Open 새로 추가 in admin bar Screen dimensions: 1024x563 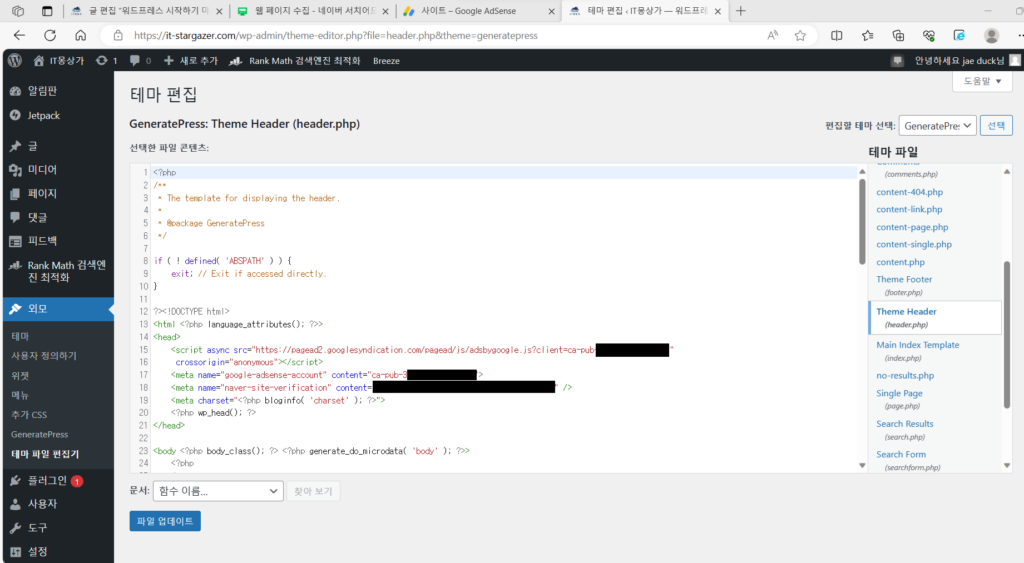(191, 60)
